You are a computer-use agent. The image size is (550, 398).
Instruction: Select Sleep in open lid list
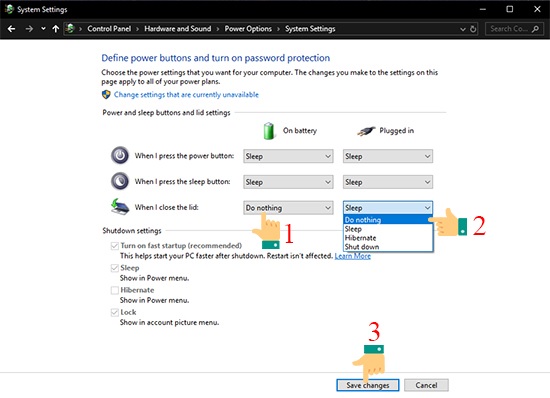(x=388, y=229)
